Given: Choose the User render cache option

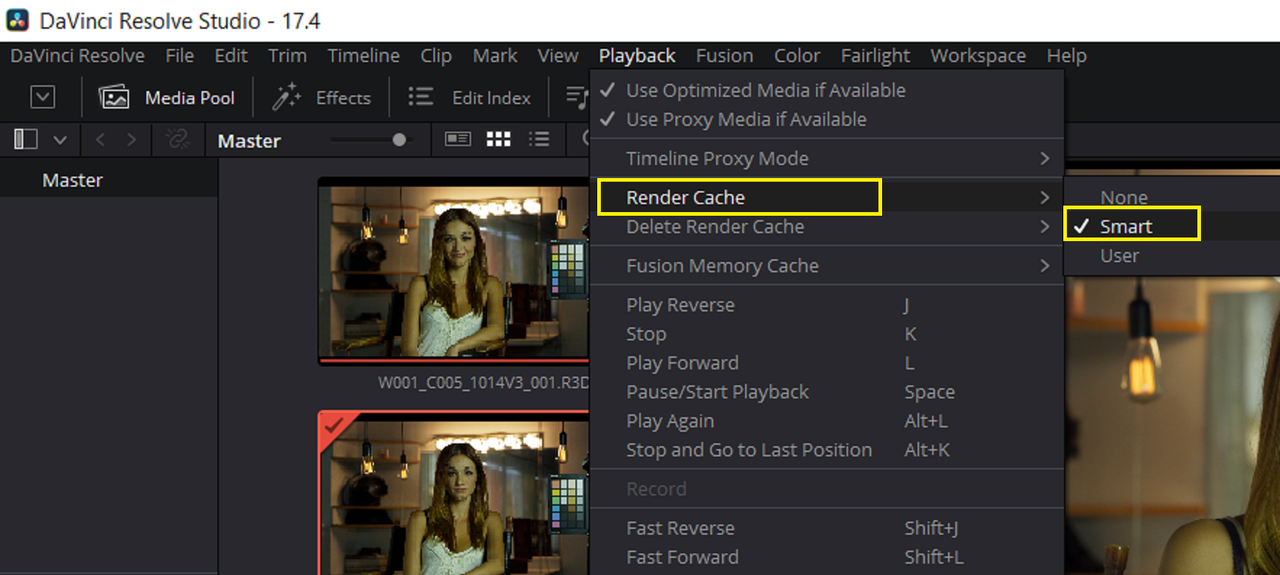Looking at the screenshot, I should click(1119, 255).
